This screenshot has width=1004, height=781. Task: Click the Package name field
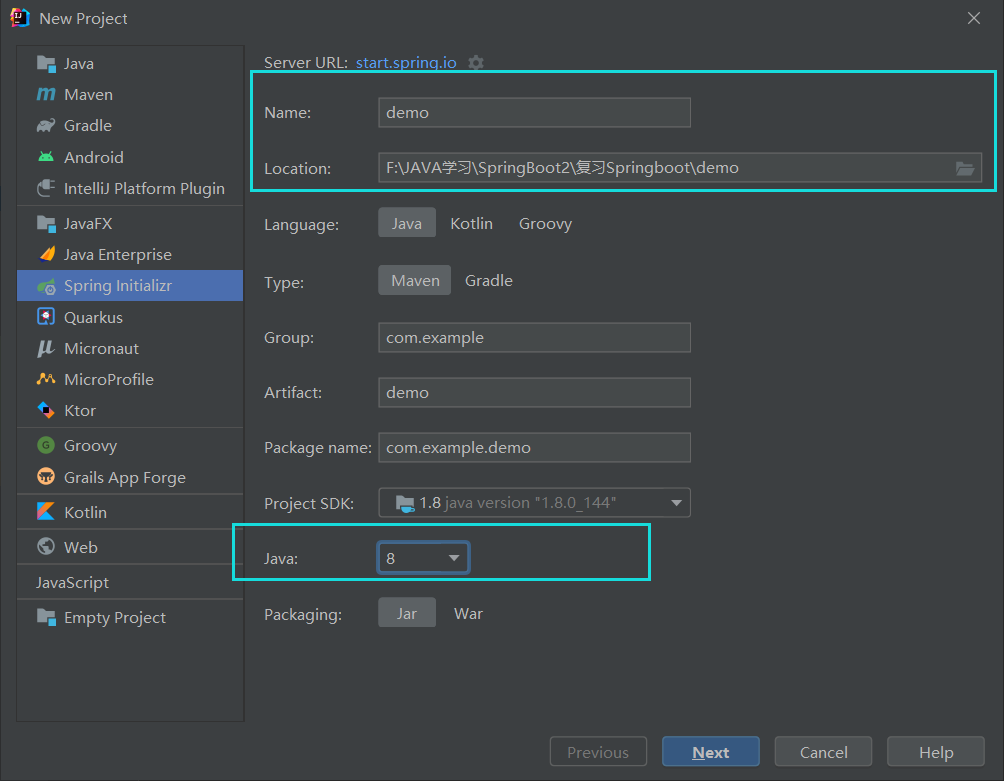(534, 447)
